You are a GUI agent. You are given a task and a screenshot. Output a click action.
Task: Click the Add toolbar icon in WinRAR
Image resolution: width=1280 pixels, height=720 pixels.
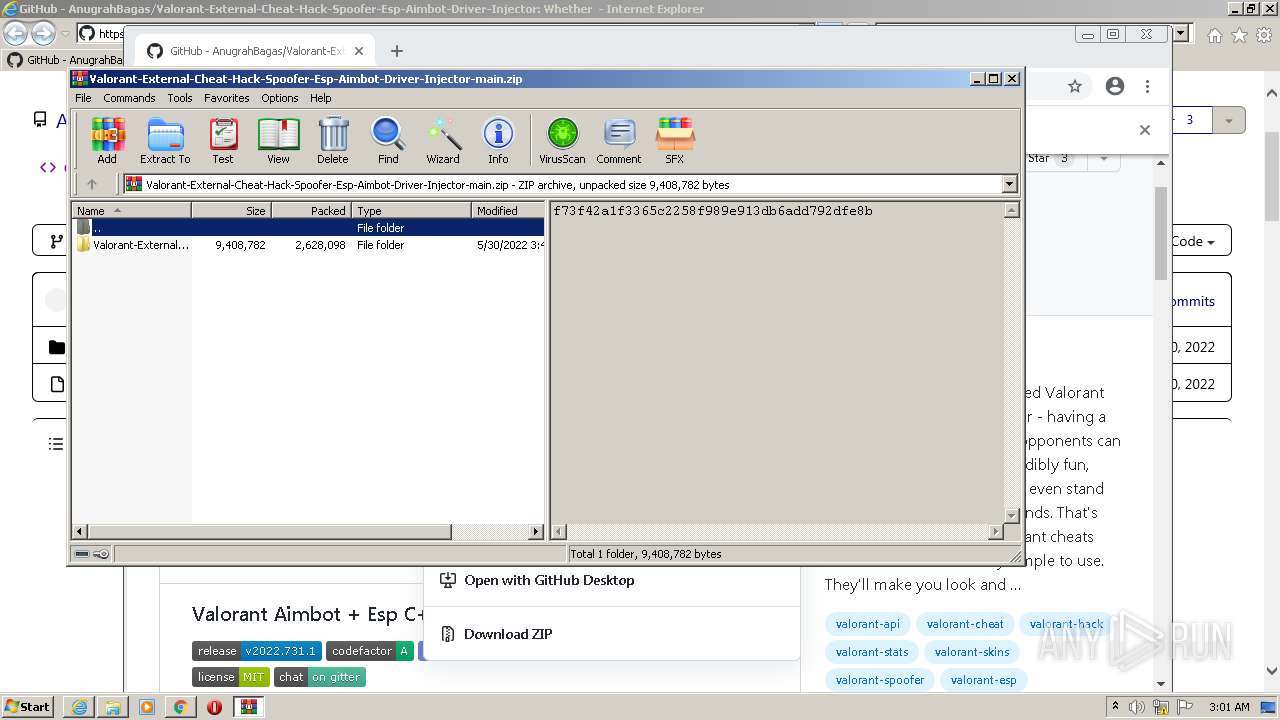107,140
